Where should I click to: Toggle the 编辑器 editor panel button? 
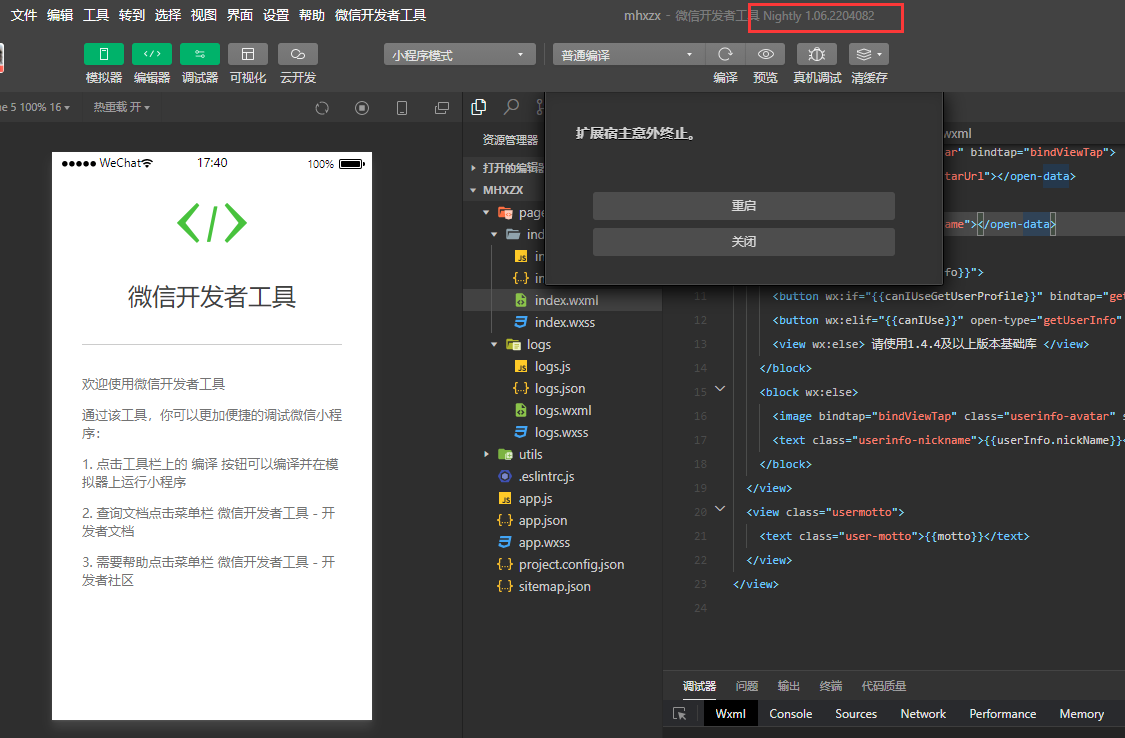[x=152, y=55]
